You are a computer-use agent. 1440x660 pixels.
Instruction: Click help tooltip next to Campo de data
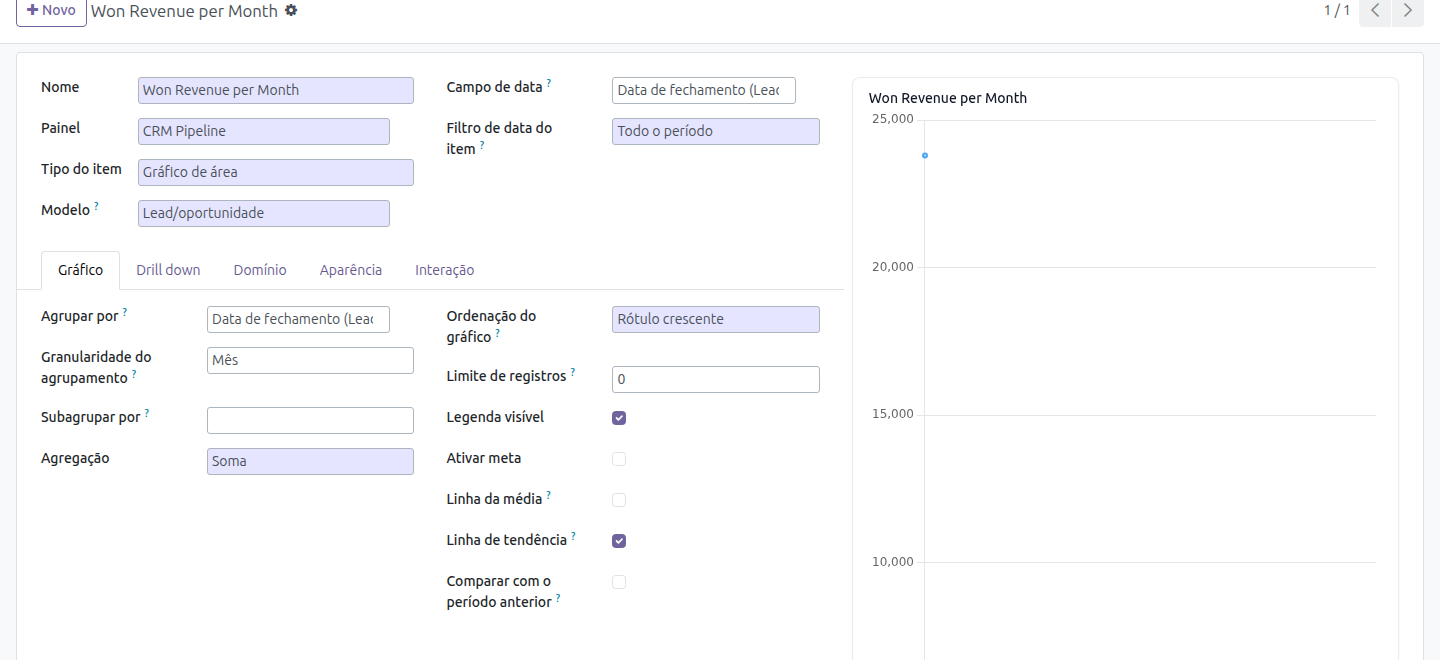549,83
